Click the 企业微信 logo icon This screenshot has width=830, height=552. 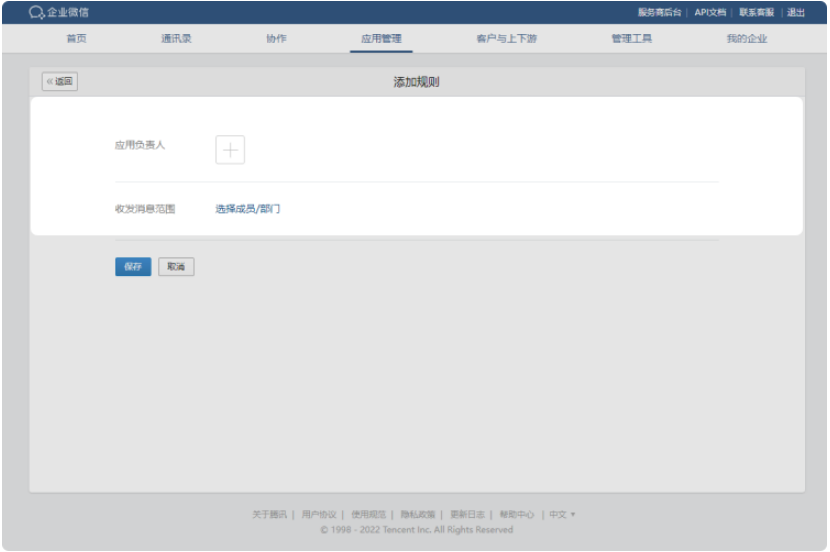pyautogui.click(x=36, y=12)
